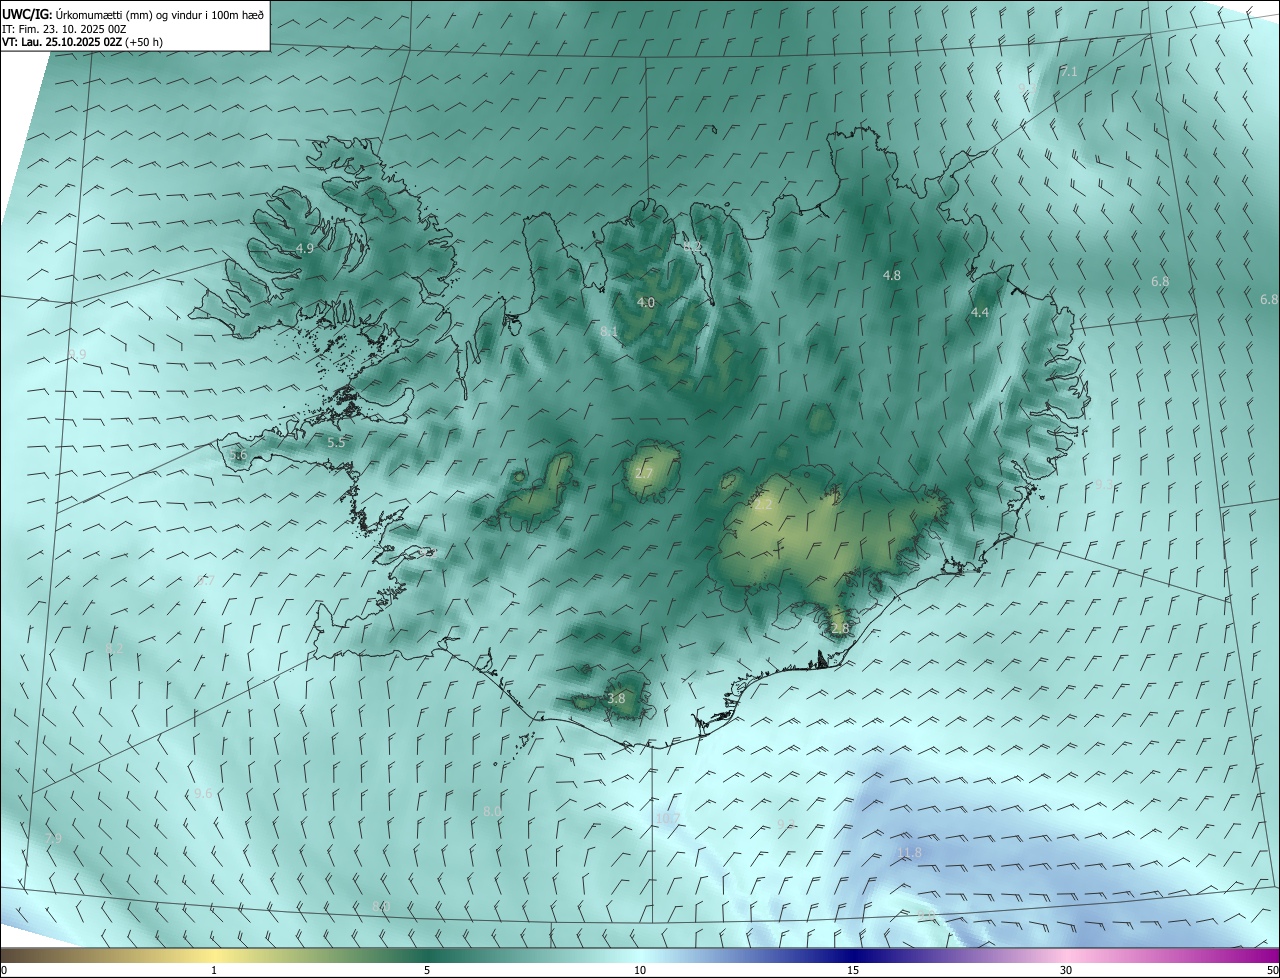The height and width of the screenshot is (978, 1280).
Task: Select the 7.1 value on the map
Action: click(1069, 72)
